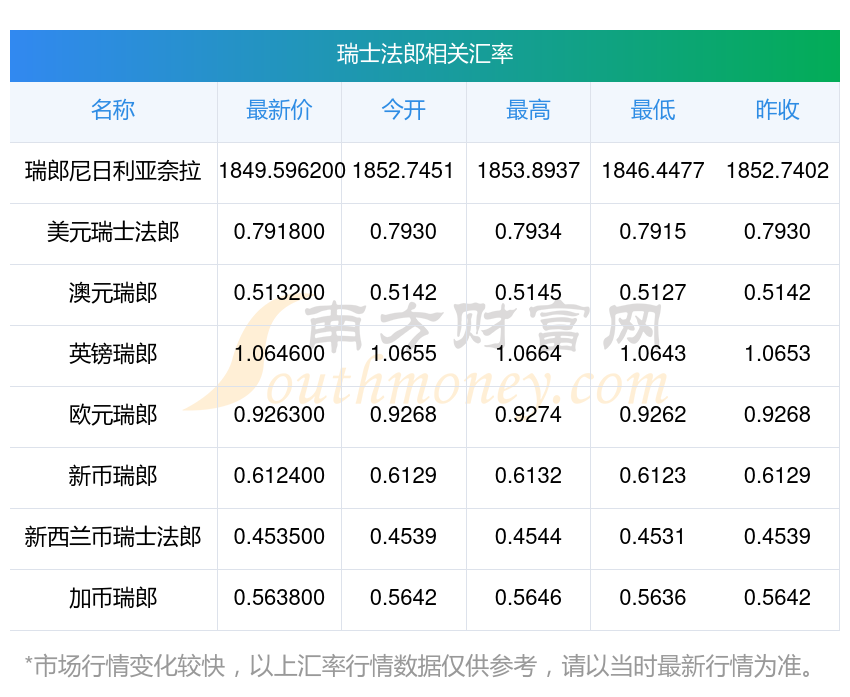Click the 新西兰币瑞士法郎 currency pair name
The width and height of the screenshot is (850, 697).
[x=113, y=537]
